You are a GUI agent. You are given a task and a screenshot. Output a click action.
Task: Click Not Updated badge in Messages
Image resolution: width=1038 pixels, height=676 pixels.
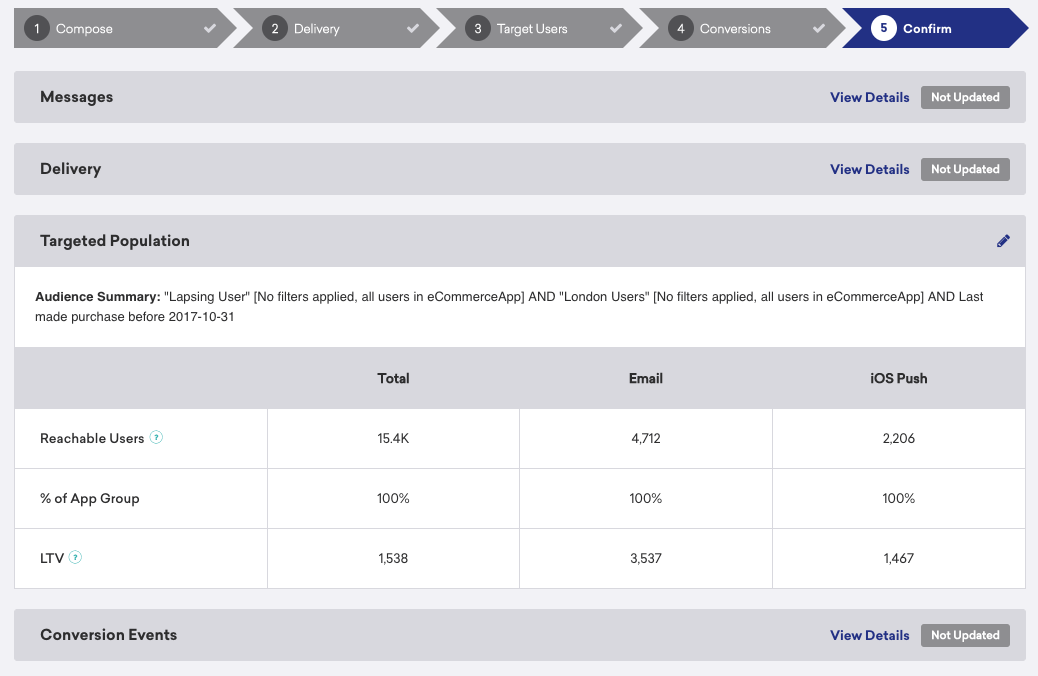tap(965, 97)
